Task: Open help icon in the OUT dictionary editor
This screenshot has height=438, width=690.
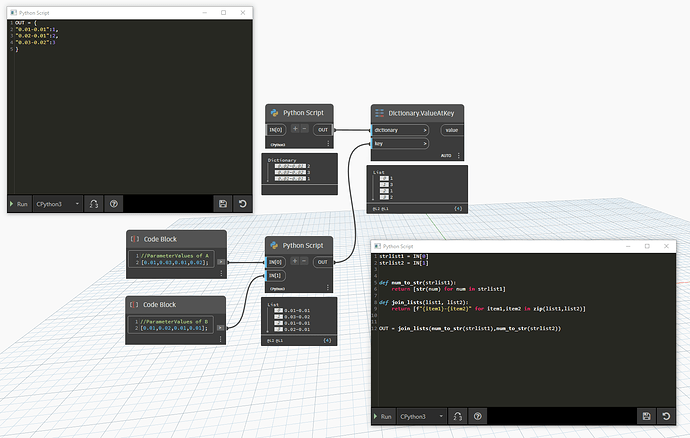Action: (114, 204)
